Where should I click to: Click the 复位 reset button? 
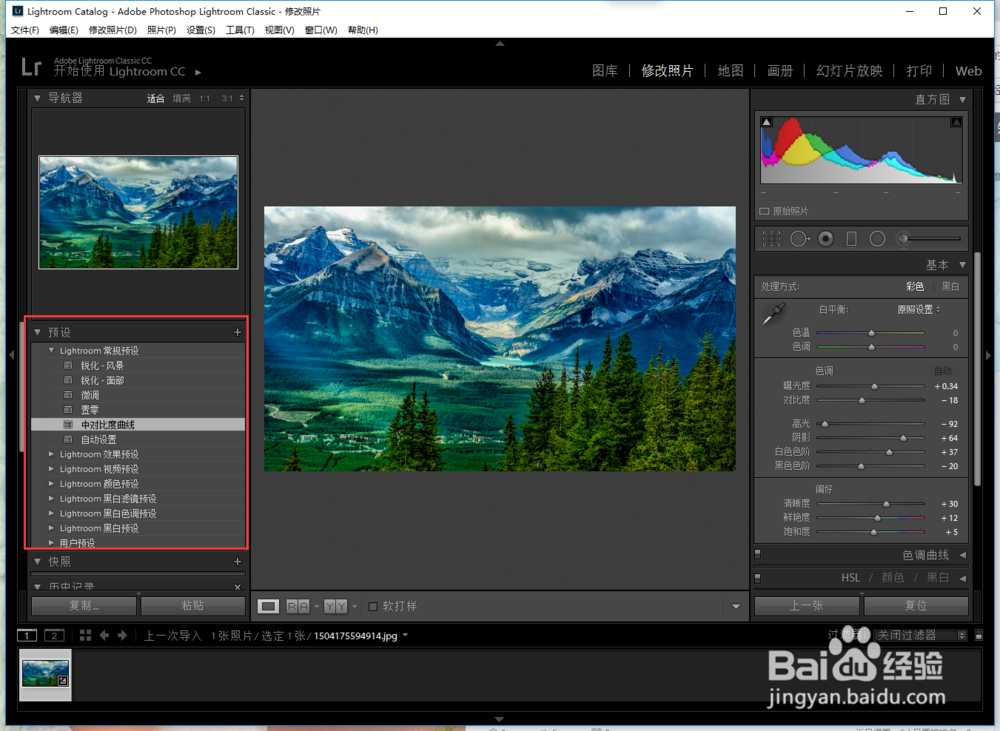tap(915, 606)
